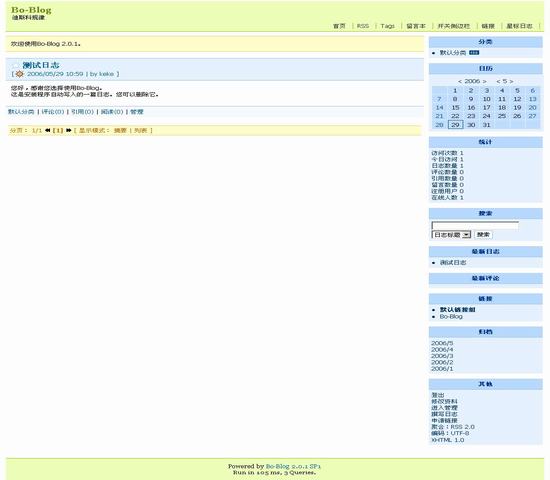Click 聚合：RSS 2.0 feed link
Image resolution: width=550 pixels, height=480 pixels.
coord(453,427)
